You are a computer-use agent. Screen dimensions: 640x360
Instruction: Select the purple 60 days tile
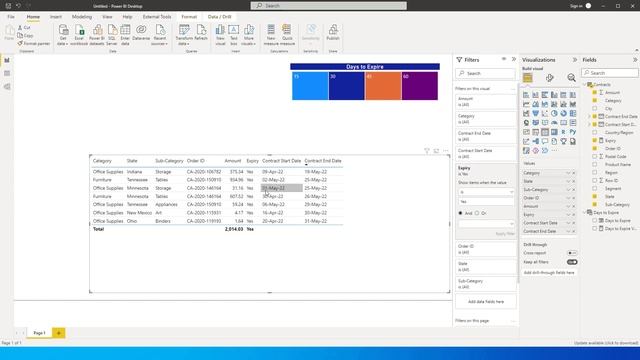pyautogui.click(x=420, y=86)
